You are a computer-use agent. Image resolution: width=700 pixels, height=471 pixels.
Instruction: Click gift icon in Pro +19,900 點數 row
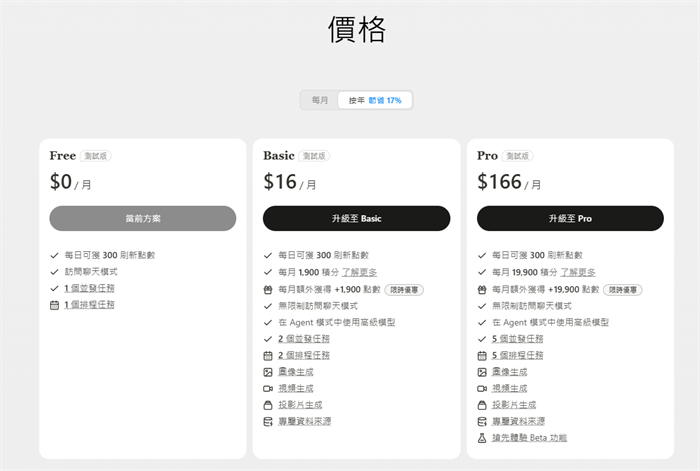pos(482,290)
